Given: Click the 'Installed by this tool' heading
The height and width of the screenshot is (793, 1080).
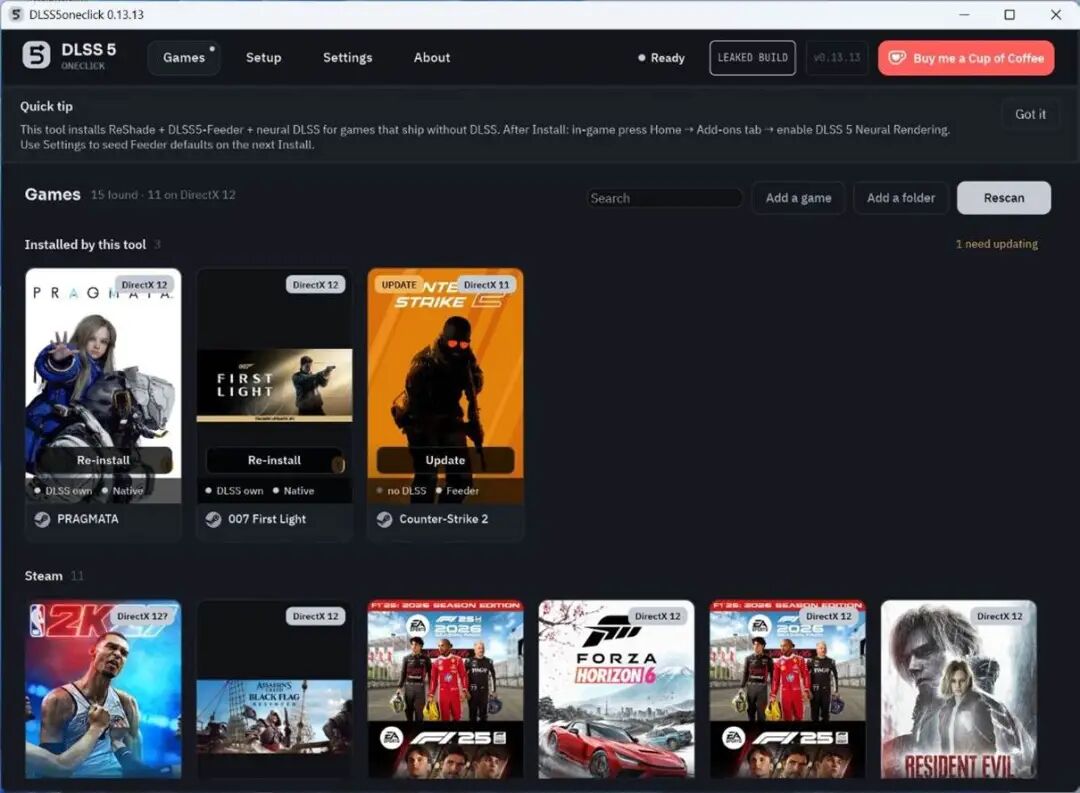Looking at the screenshot, I should point(85,245).
